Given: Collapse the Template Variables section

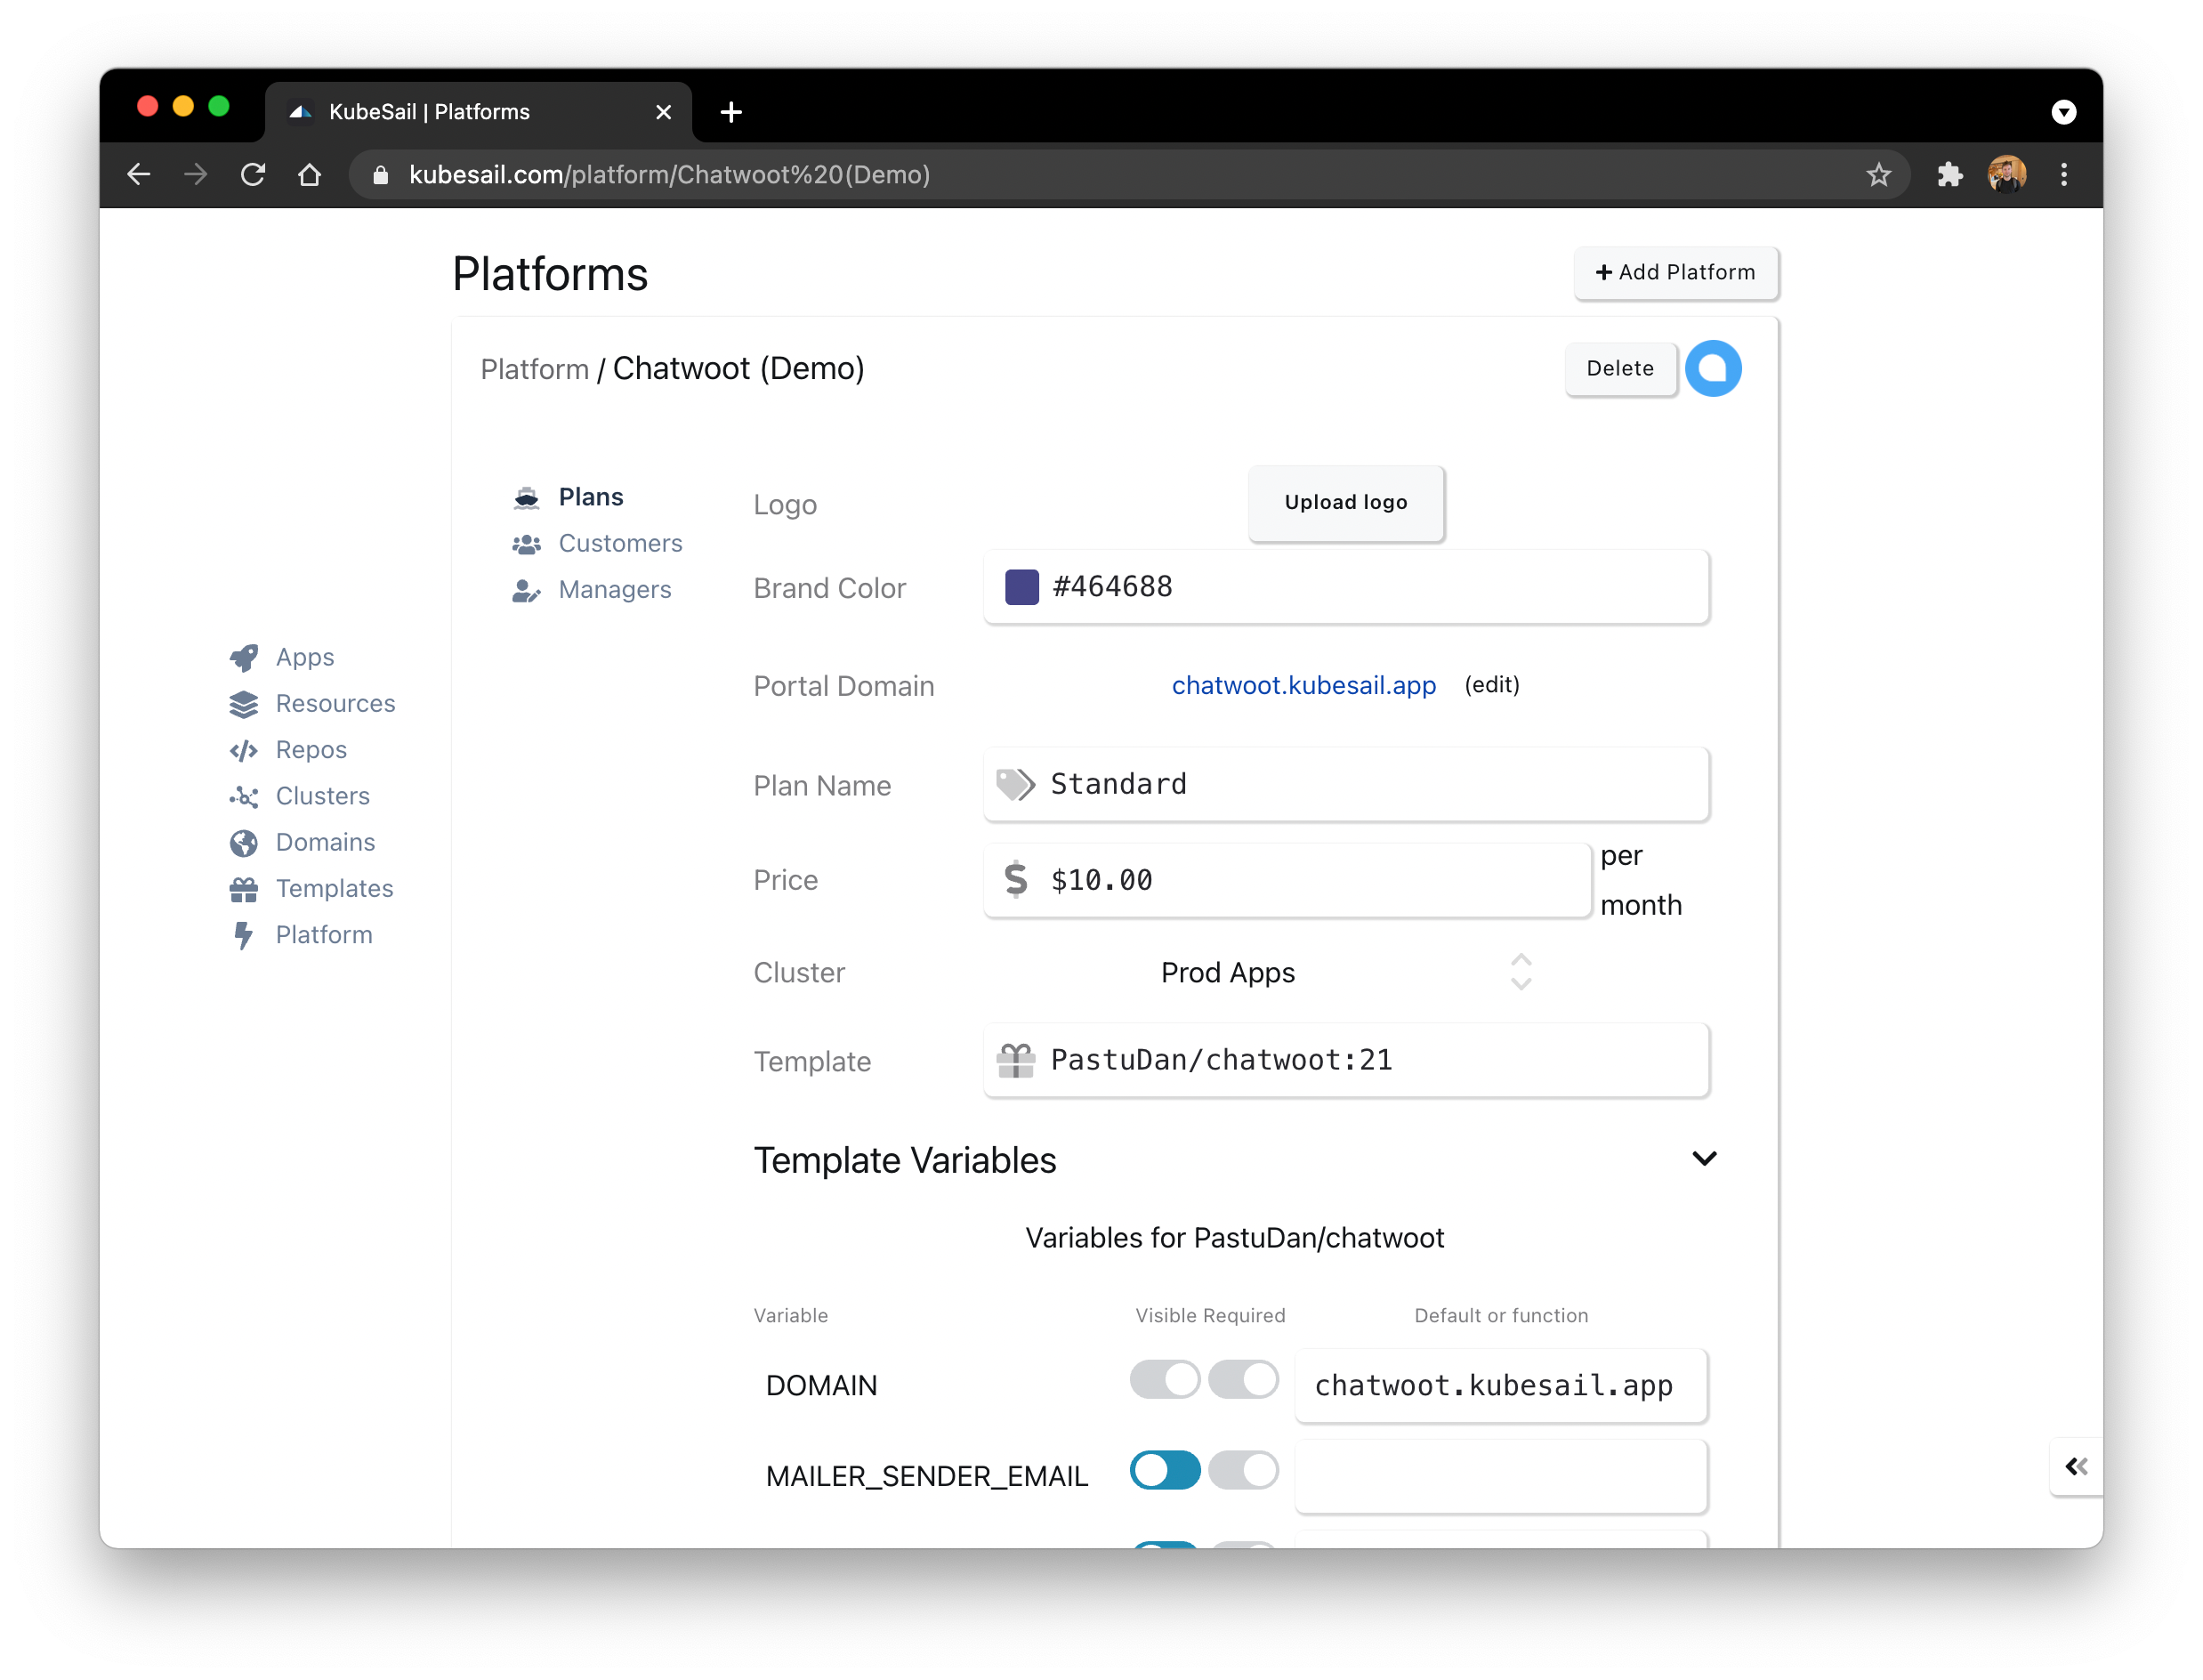Looking at the screenshot, I should [1704, 1158].
